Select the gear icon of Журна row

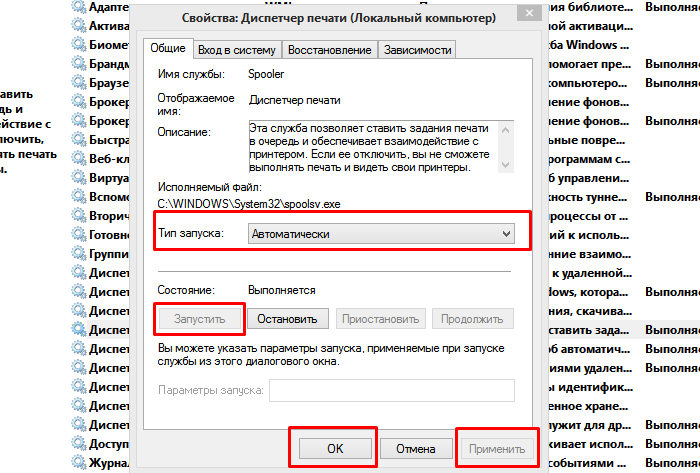click(x=79, y=463)
